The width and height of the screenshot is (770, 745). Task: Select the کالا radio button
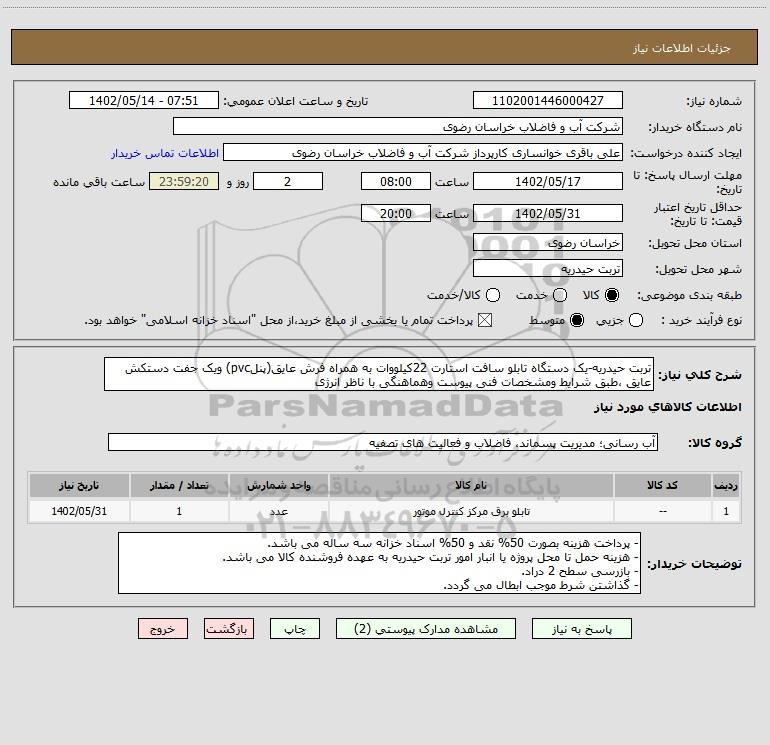tap(612, 295)
